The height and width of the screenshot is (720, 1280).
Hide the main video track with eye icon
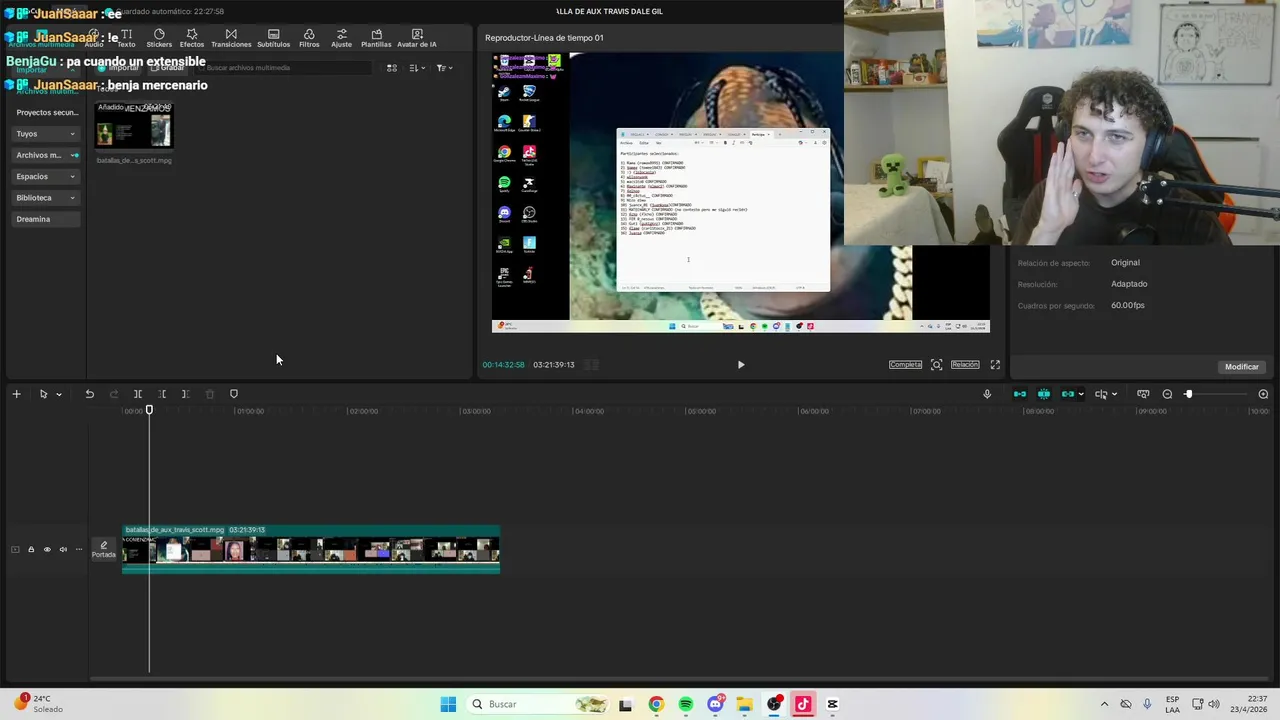pyautogui.click(x=47, y=549)
